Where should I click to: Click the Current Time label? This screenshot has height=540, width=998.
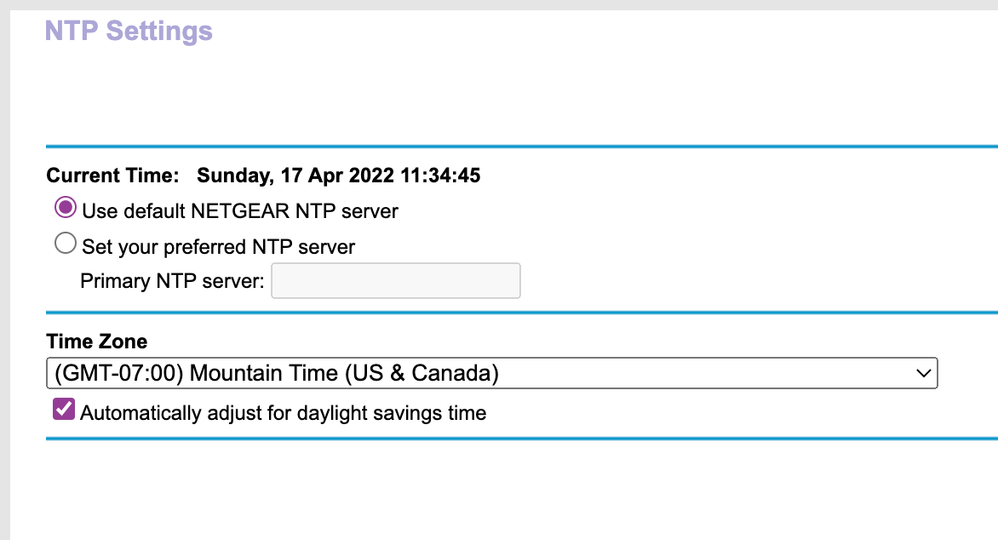pyautogui.click(x=112, y=176)
